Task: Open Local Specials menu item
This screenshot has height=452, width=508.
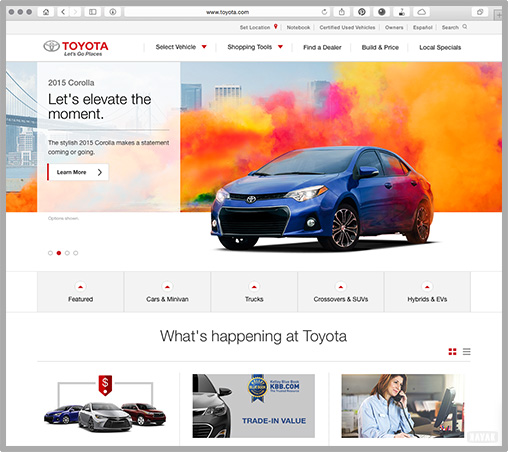Action: [440, 47]
